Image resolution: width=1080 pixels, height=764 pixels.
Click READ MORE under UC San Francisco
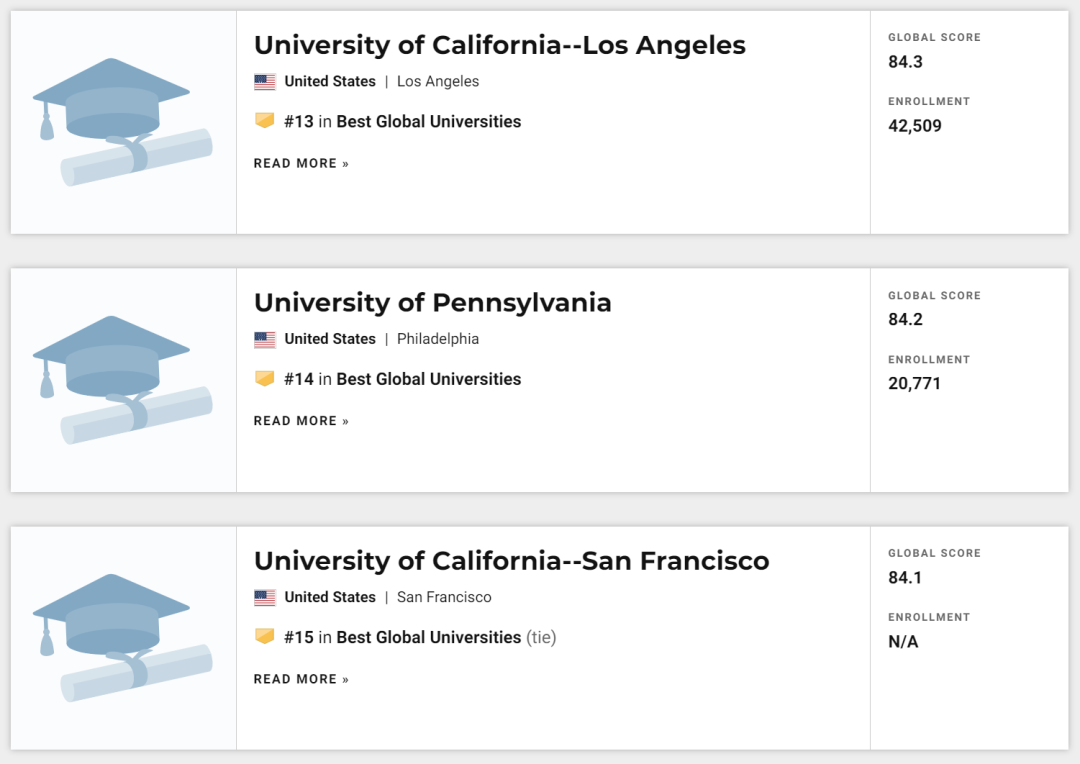tap(301, 679)
